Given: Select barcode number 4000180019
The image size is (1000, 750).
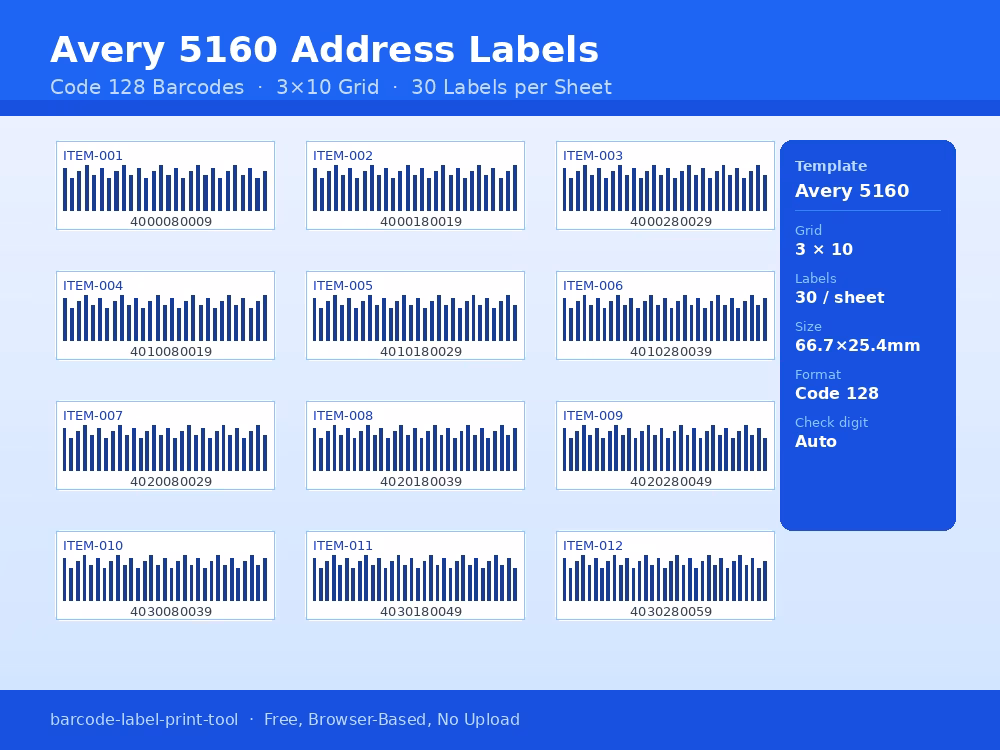Looking at the screenshot, I should (421, 222).
